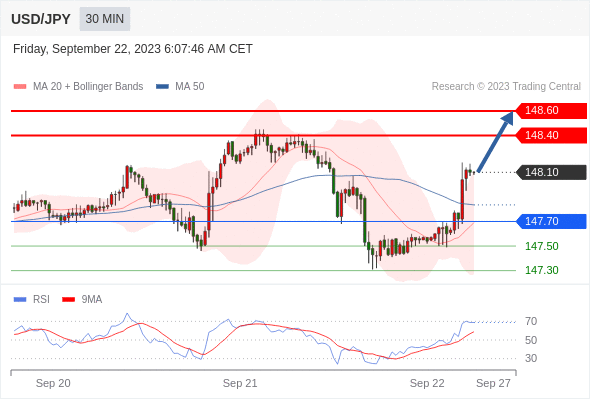Click the RSI 30 level label
The image size is (590, 400).
[x=531, y=358]
